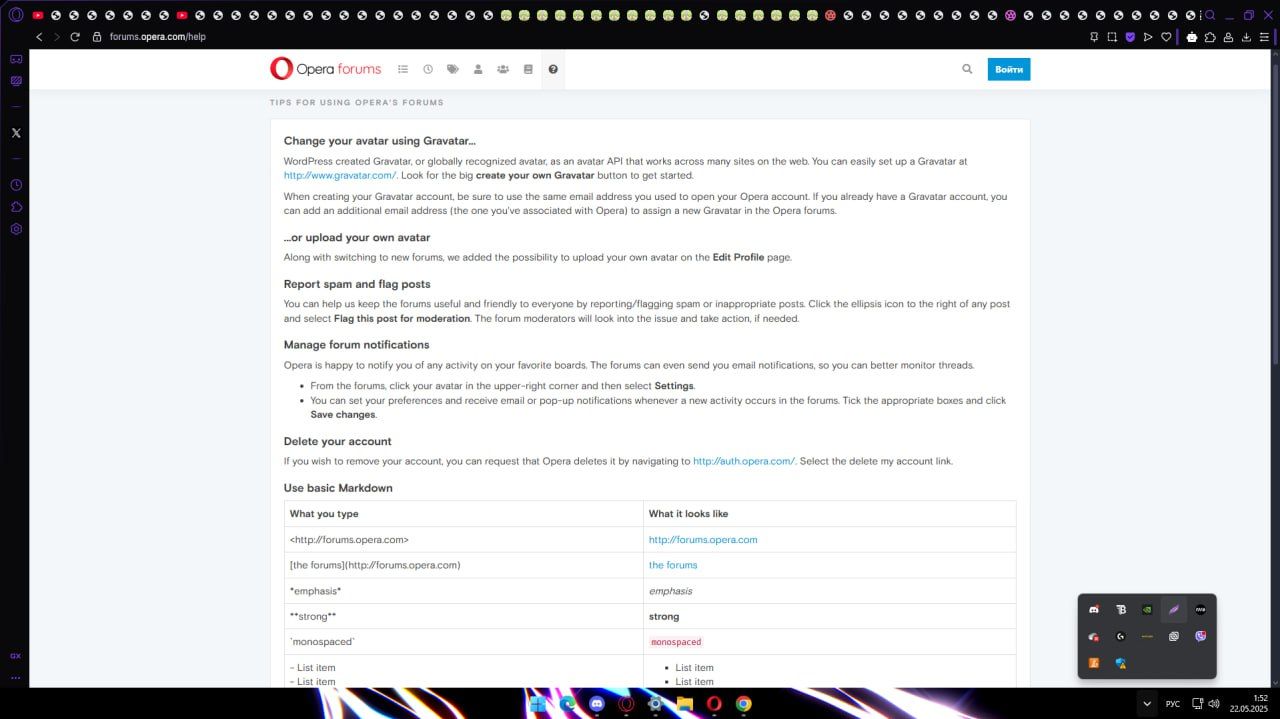Open the volume speaker icon in tray
This screenshot has height=719, width=1280.
(1214, 704)
